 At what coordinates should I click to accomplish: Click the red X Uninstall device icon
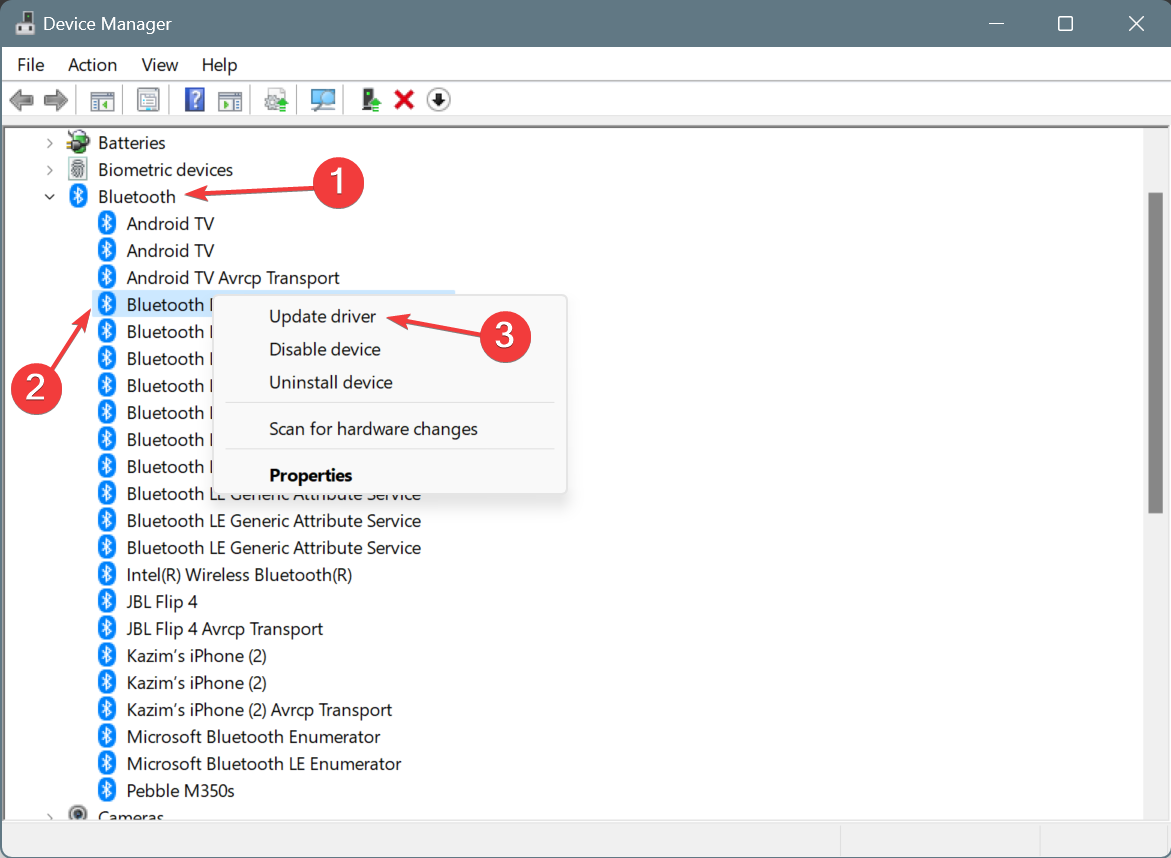click(404, 99)
